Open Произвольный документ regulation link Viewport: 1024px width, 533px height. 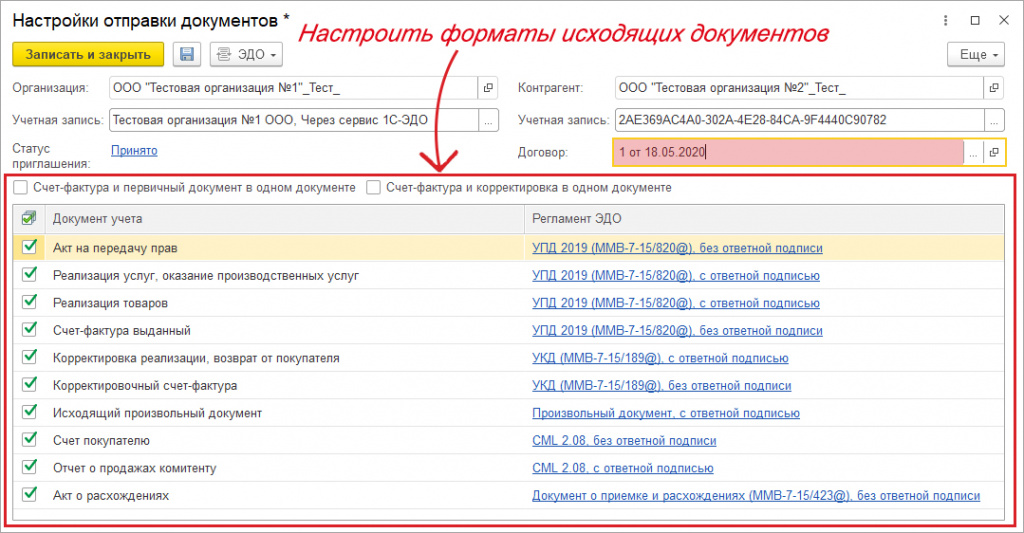coord(666,413)
